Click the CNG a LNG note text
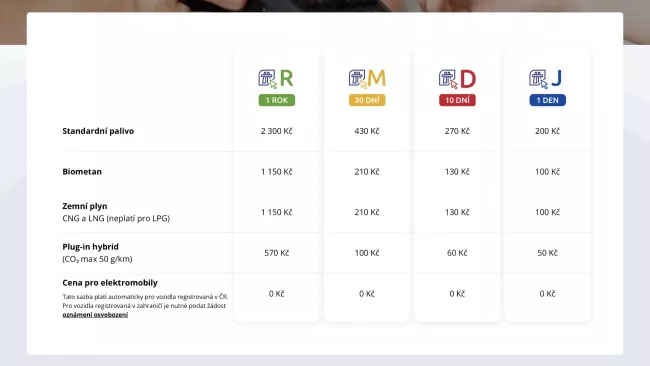The image size is (650, 366). point(116,218)
